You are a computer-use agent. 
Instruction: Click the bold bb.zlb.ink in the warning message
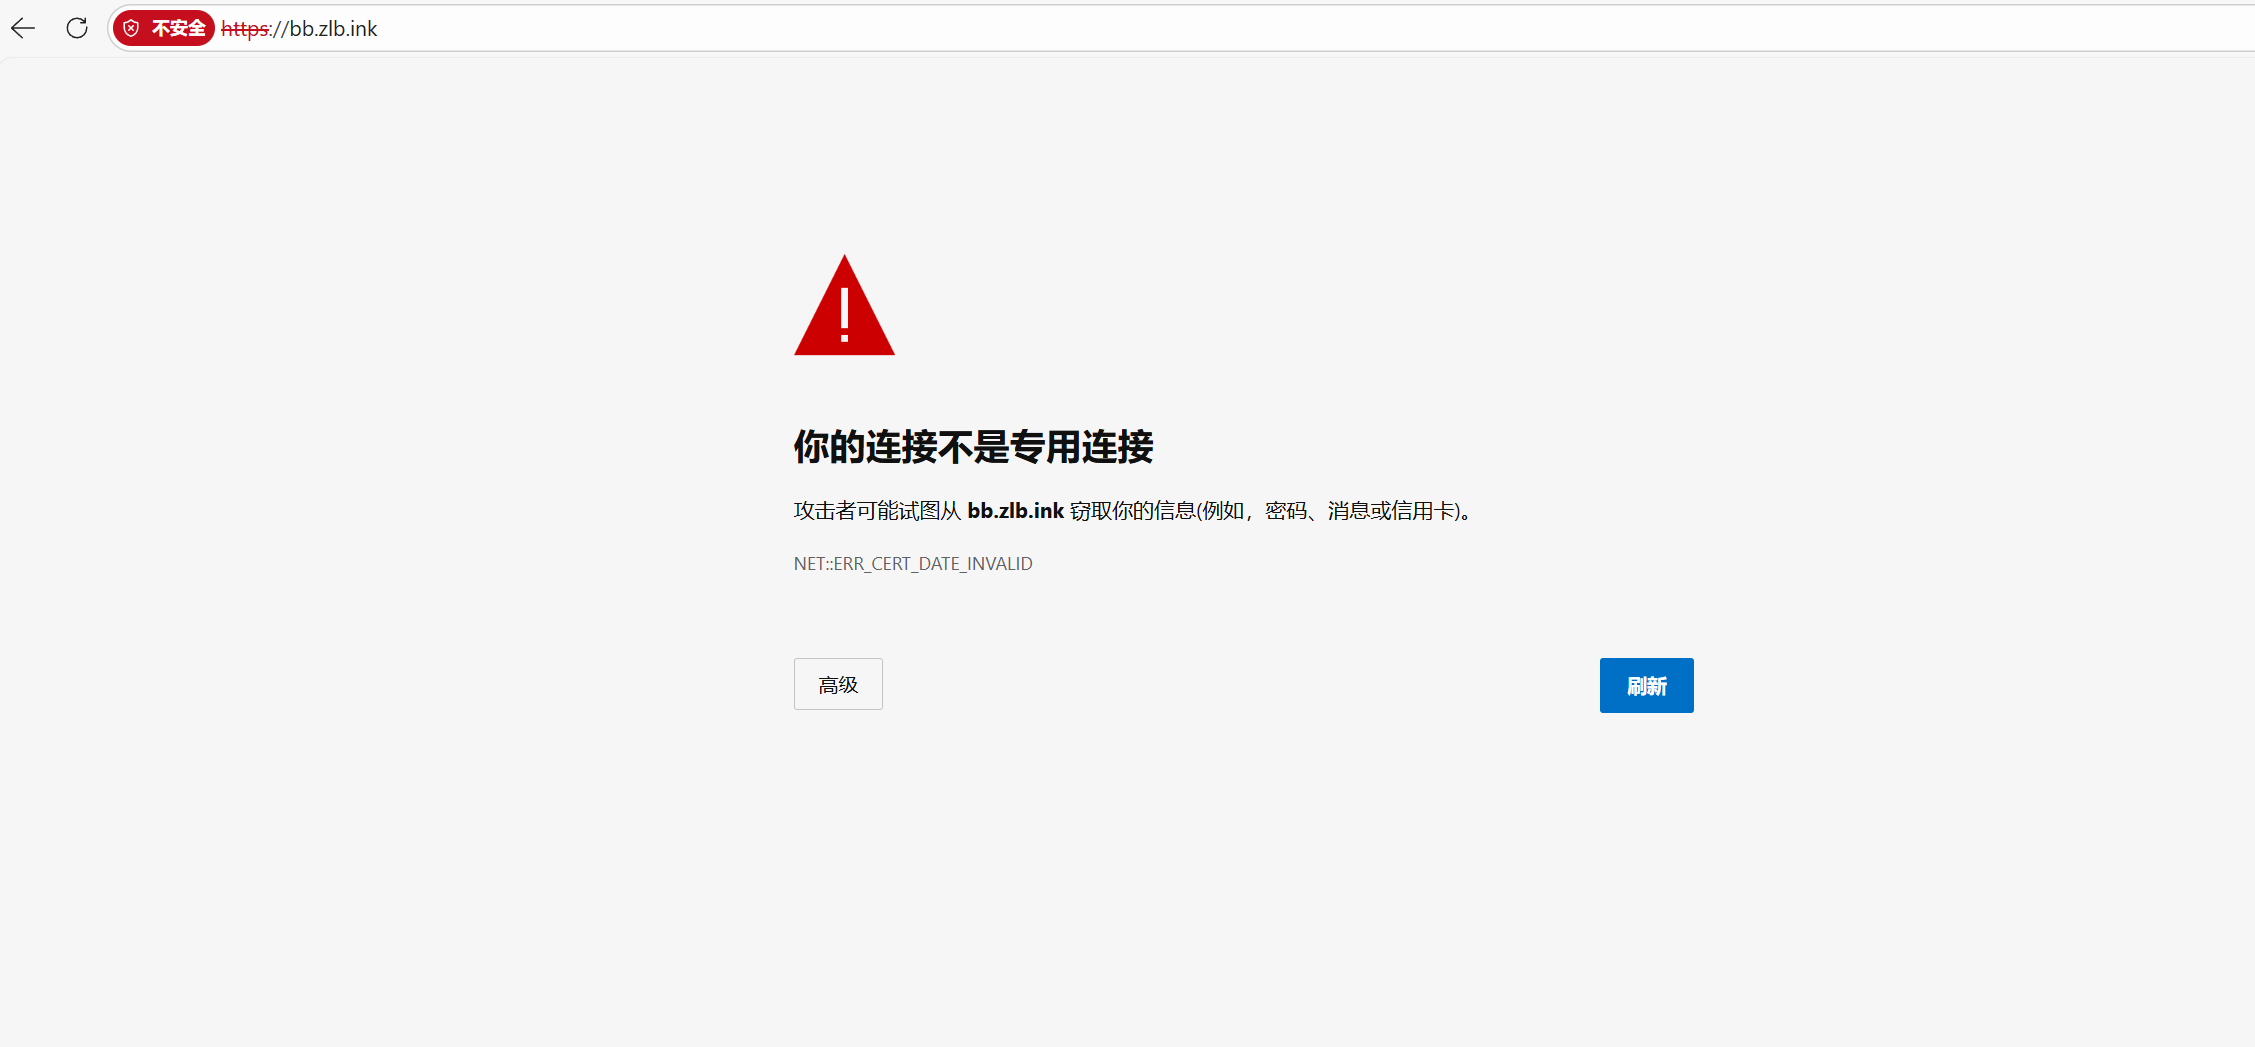click(x=1015, y=511)
